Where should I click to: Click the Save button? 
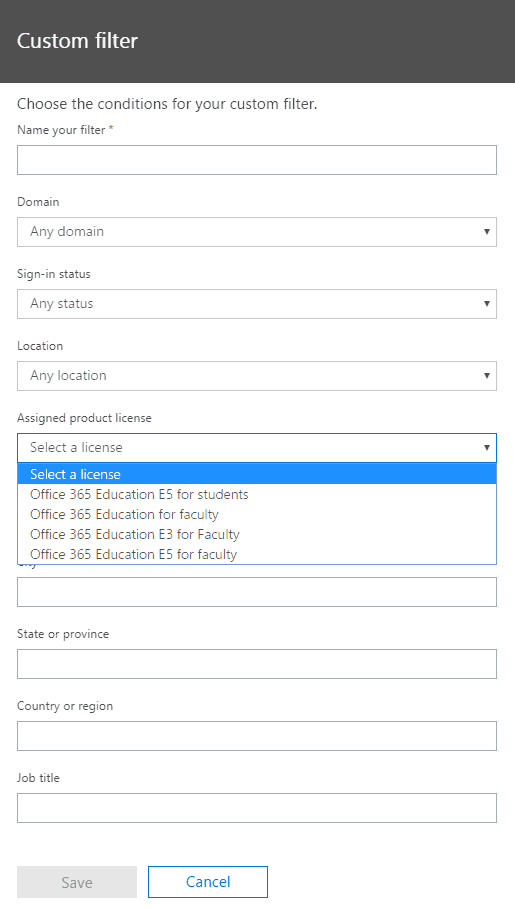(77, 882)
